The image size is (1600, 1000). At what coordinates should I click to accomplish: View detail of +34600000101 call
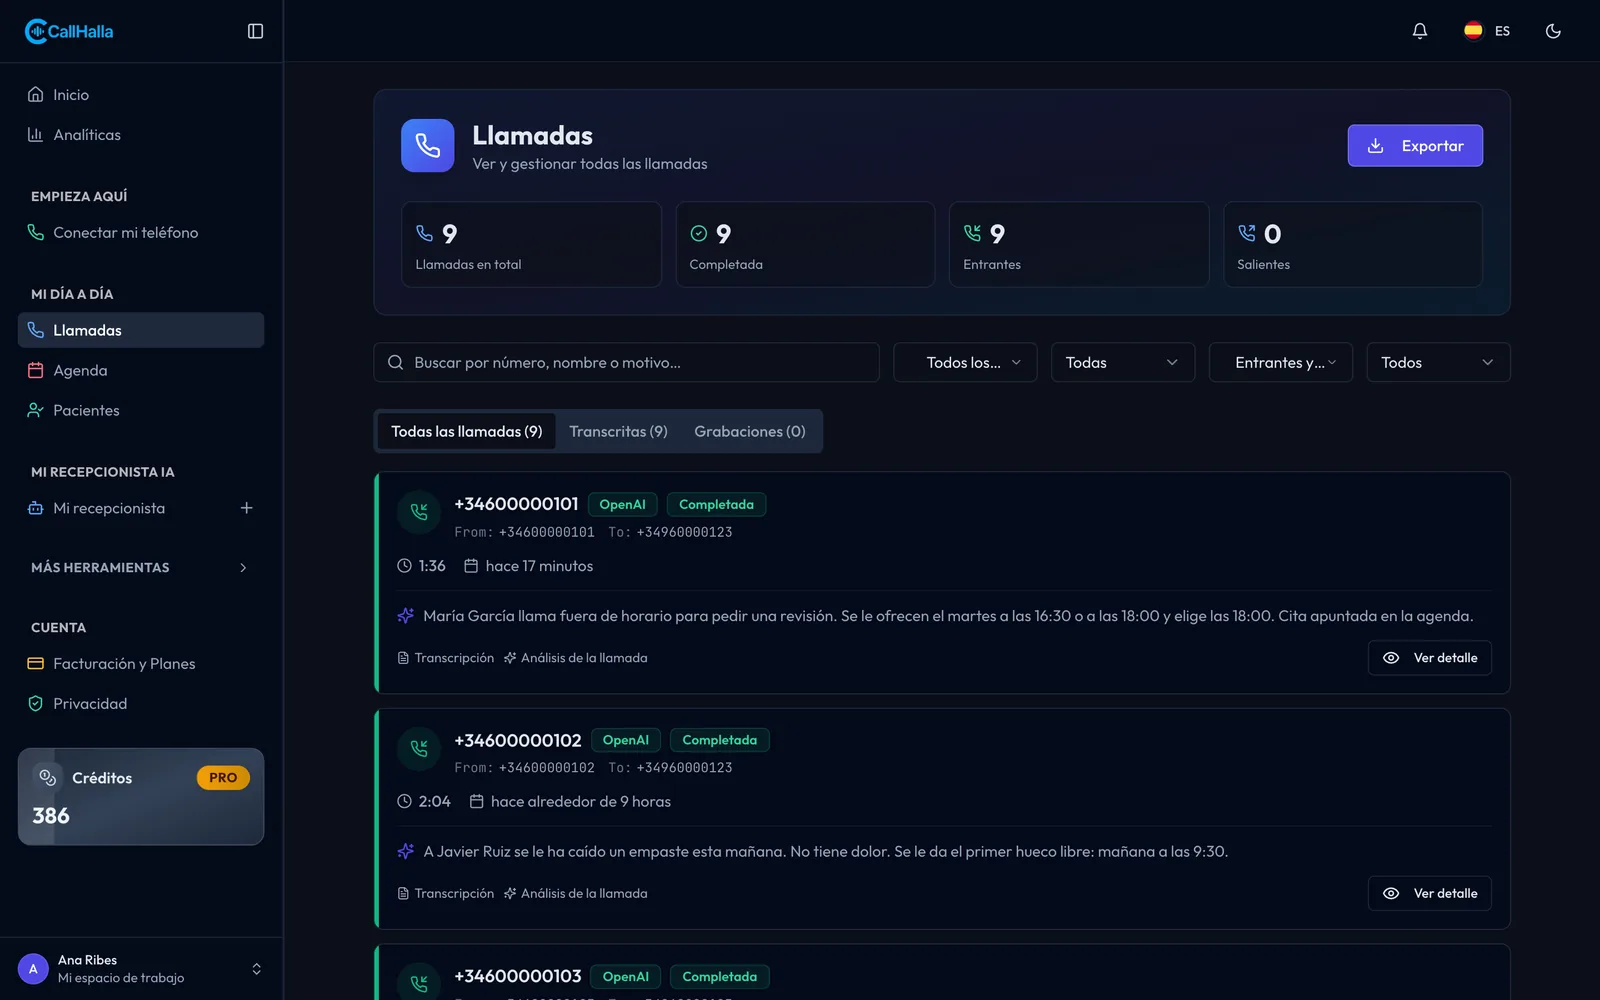tap(1430, 658)
